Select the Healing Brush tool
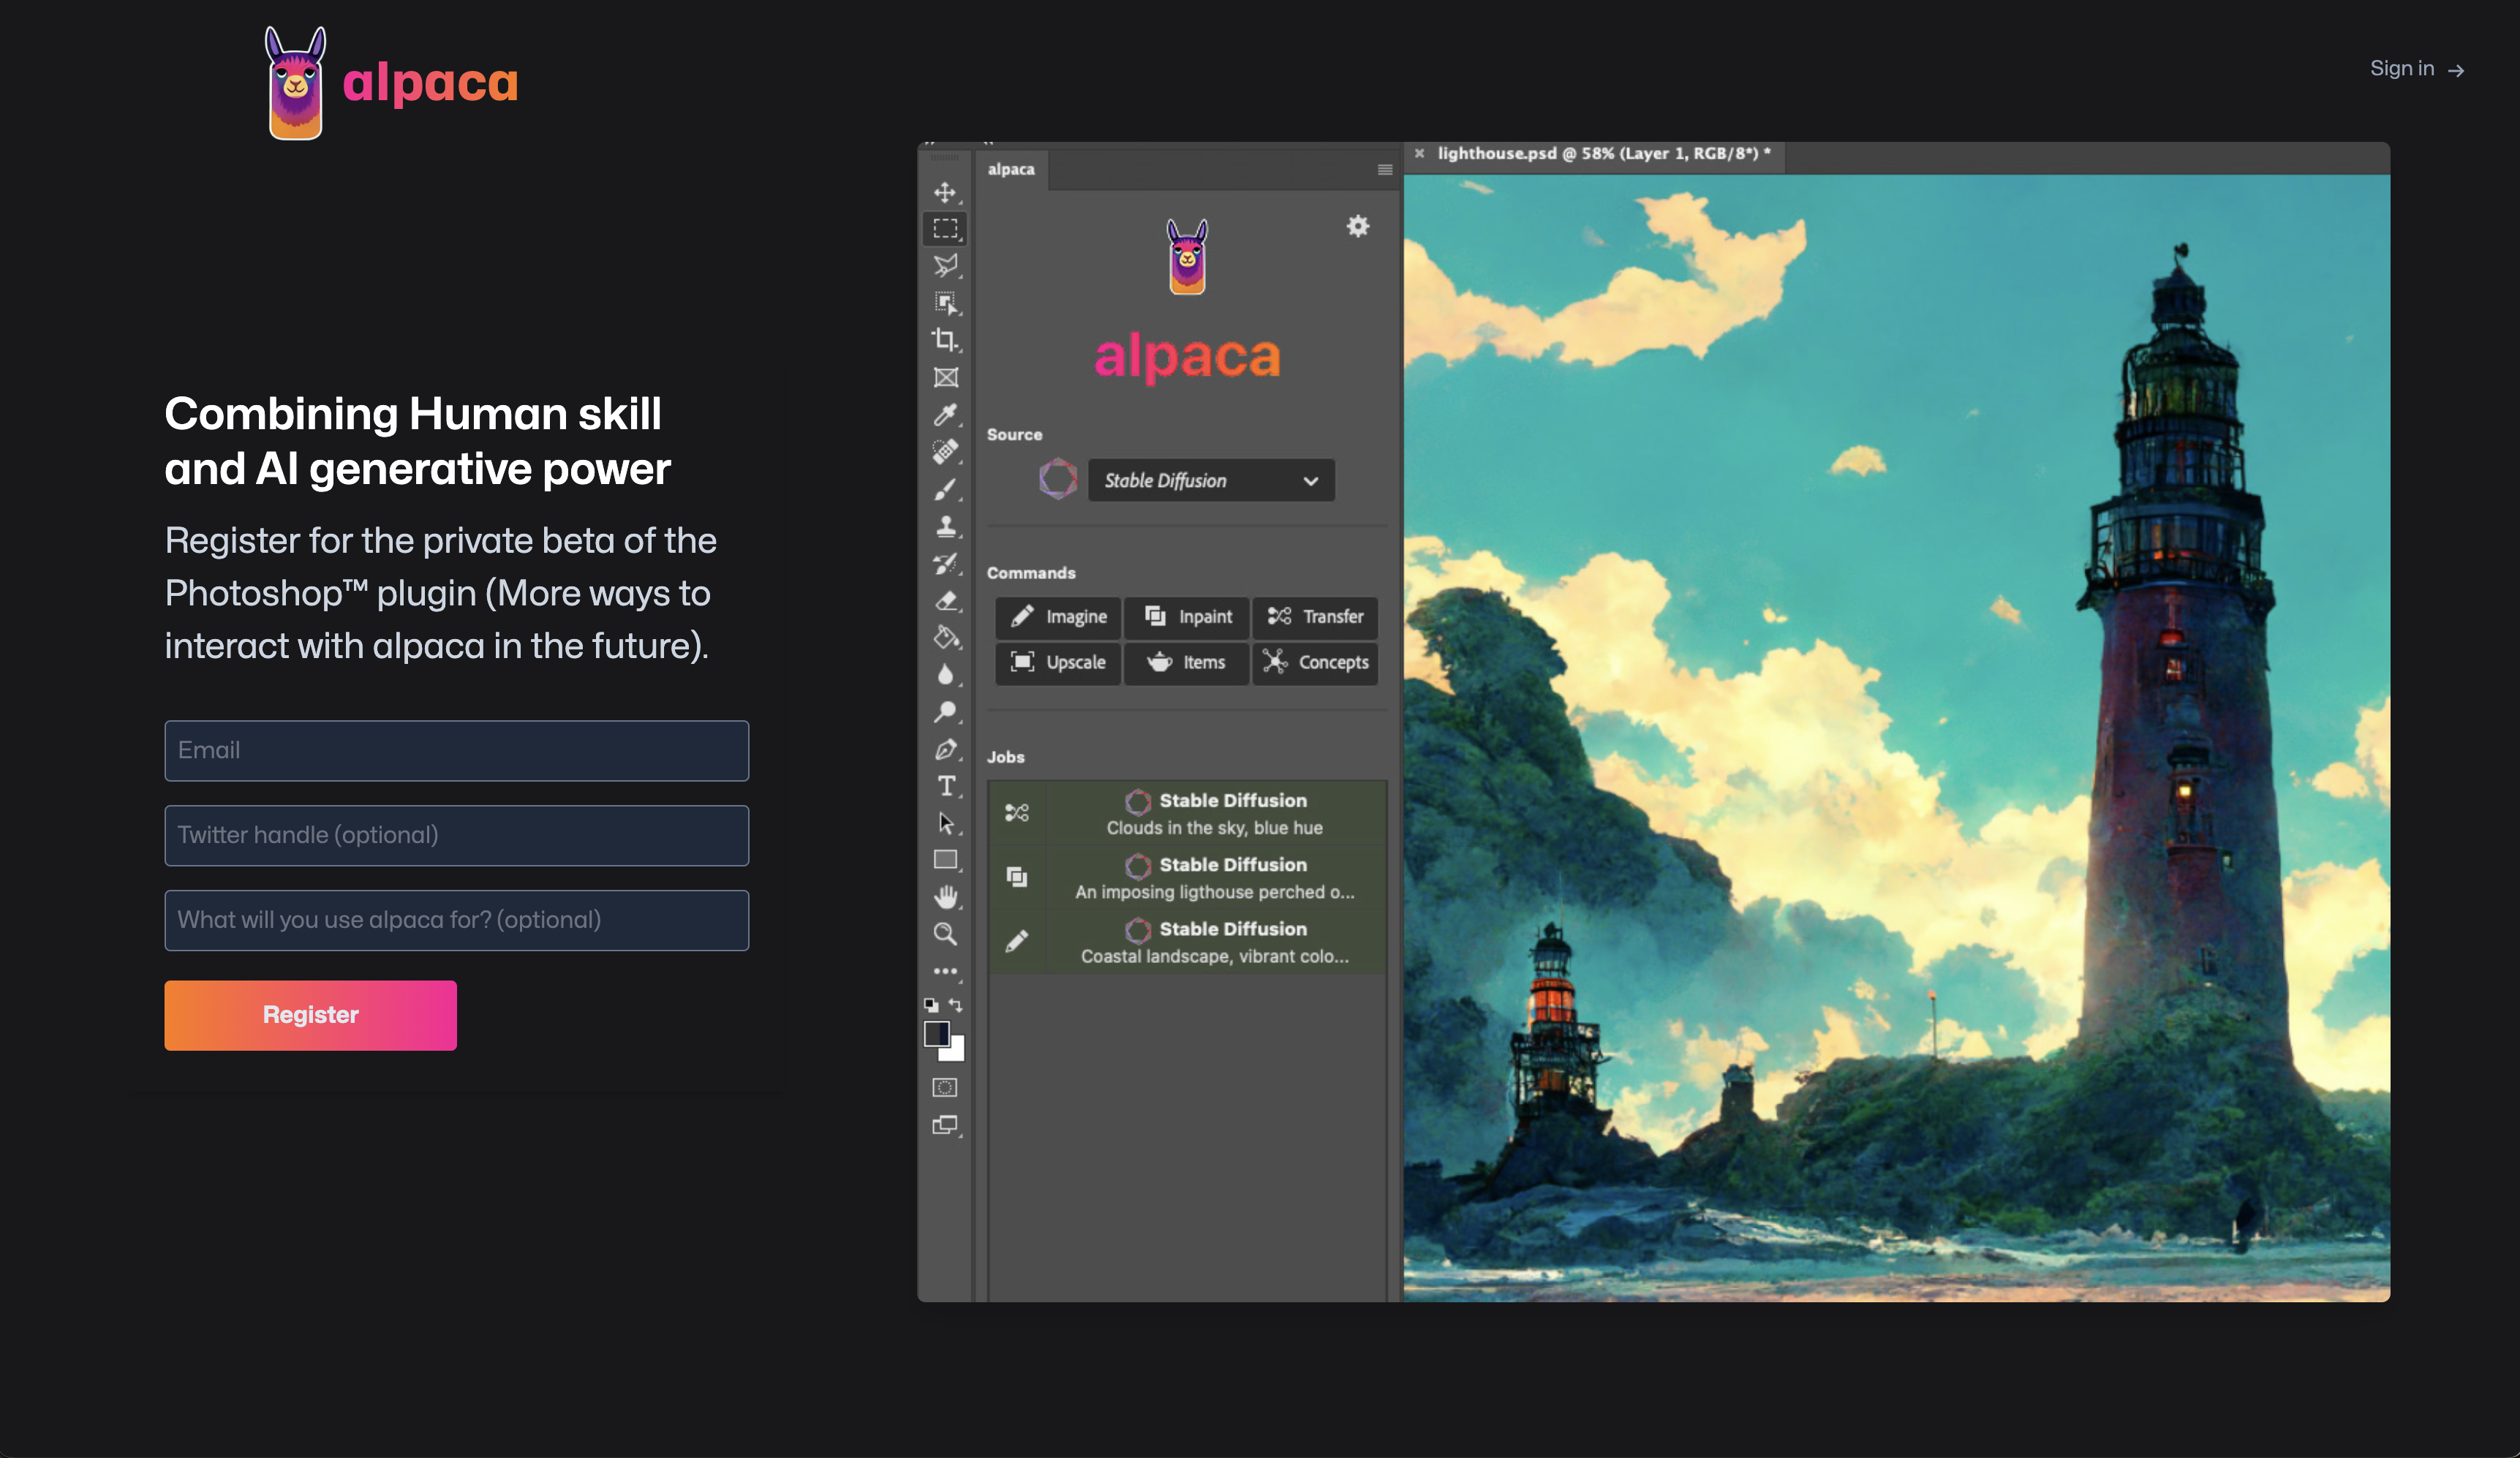The image size is (2520, 1458). tap(945, 452)
